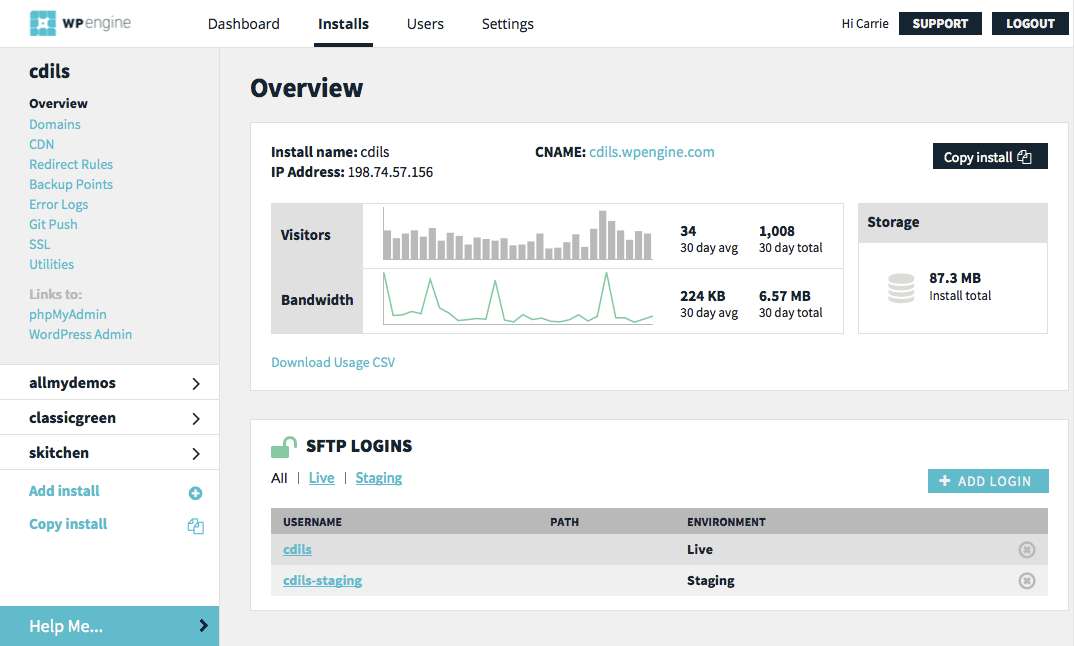Viewport: 1074px width, 646px height.
Task: Open the Installs tab
Action: (343, 24)
